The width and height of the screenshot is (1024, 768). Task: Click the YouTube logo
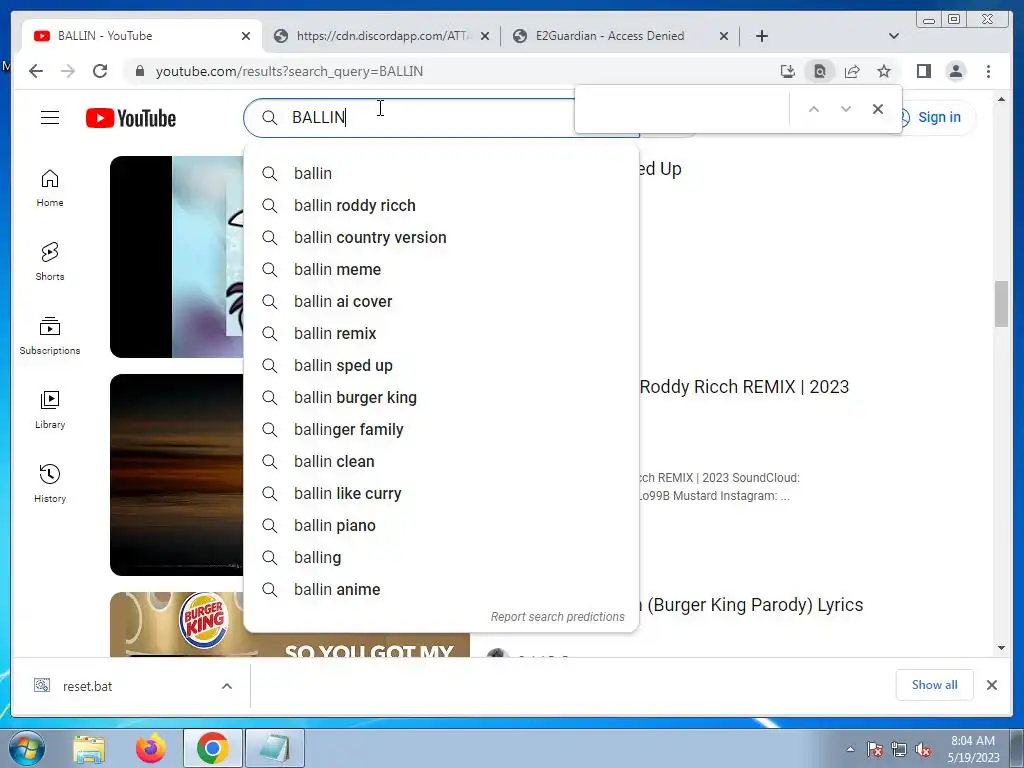click(131, 118)
